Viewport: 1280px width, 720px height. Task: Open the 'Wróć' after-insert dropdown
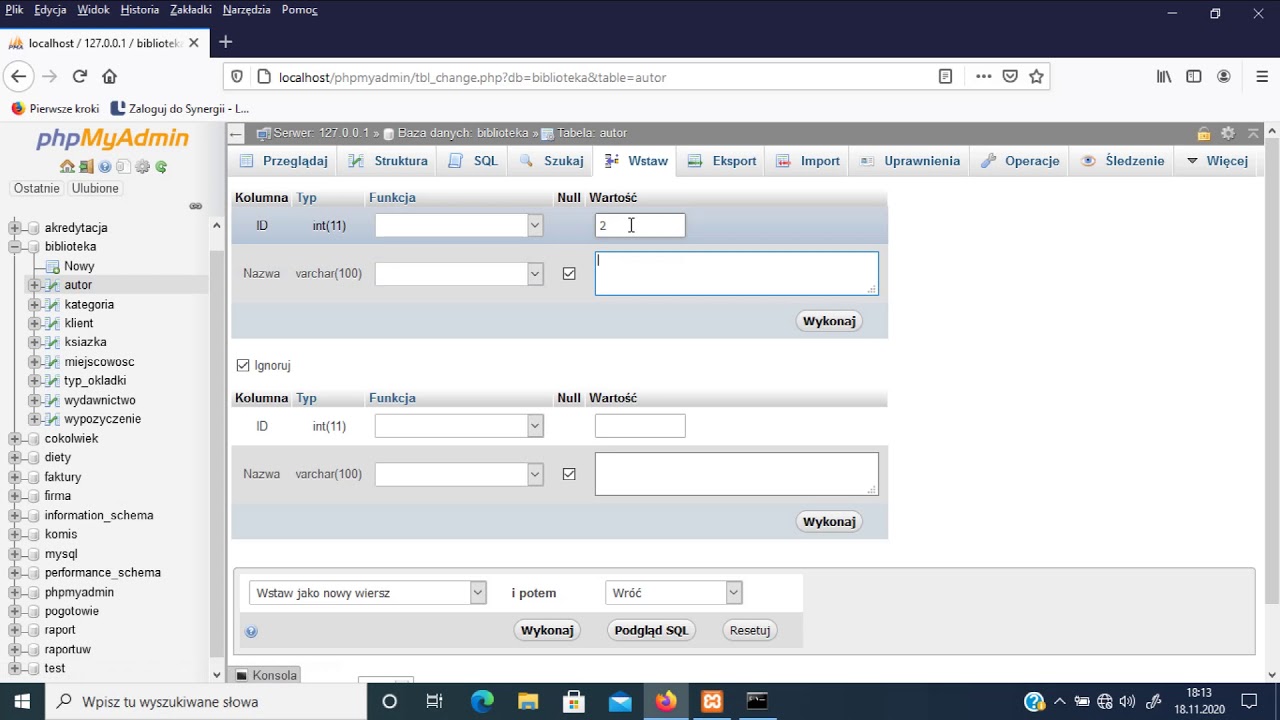click(x=673, y=593)
